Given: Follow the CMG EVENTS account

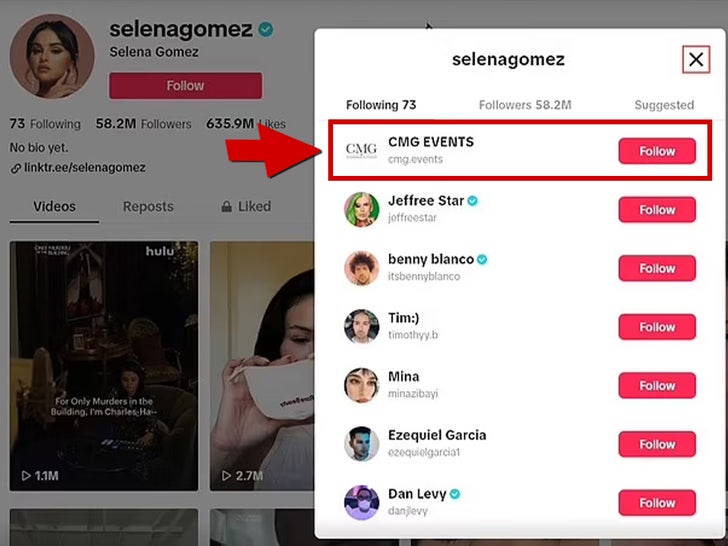Looking at the screenshot, I should 657,151.
